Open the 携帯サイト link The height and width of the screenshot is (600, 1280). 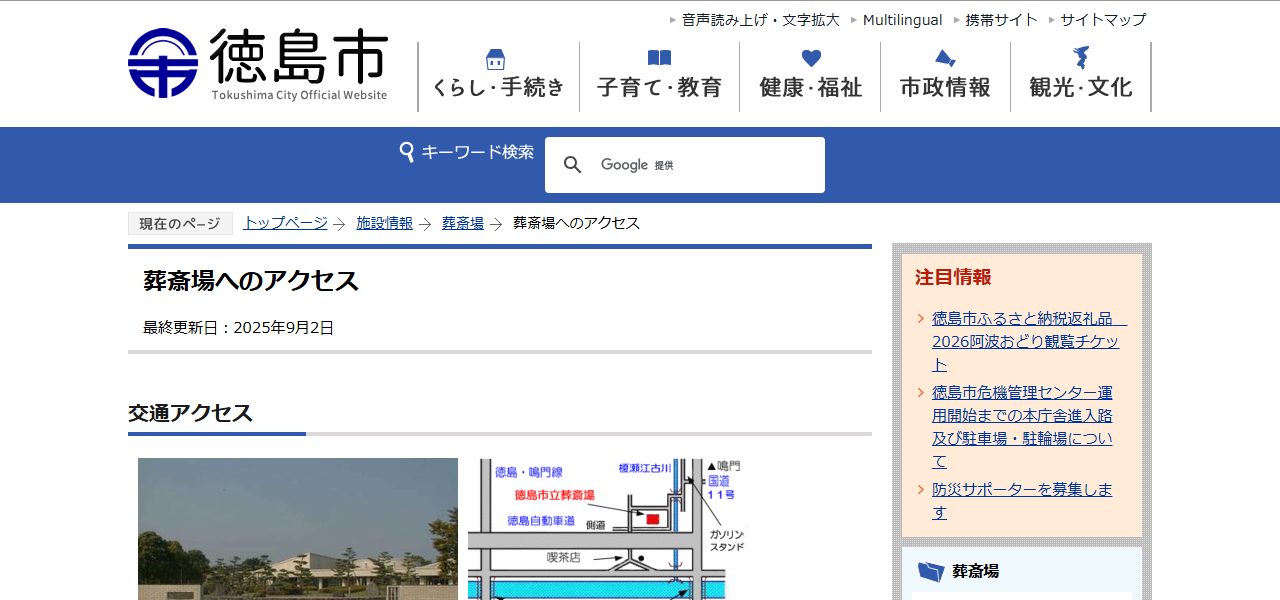pos(1002,20)
